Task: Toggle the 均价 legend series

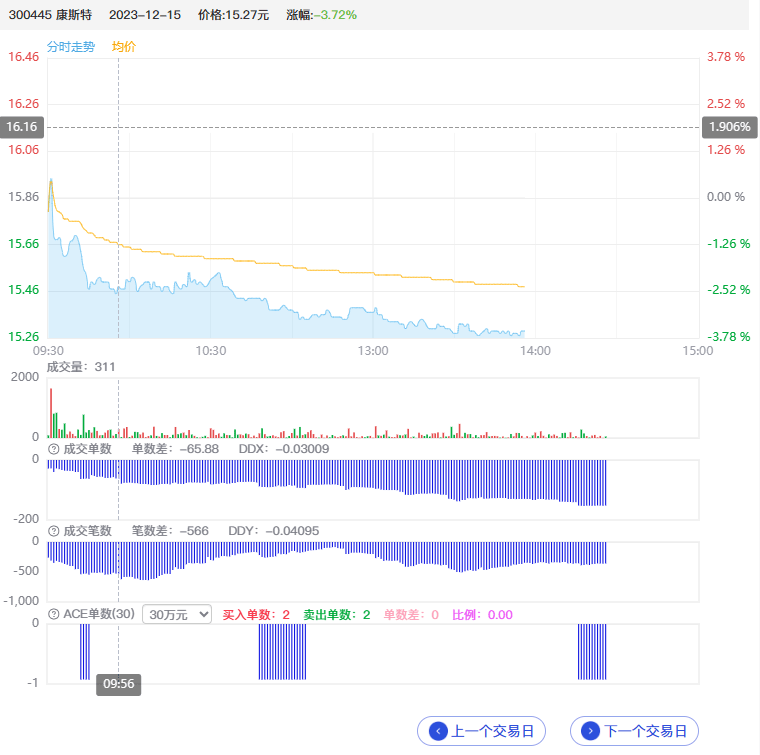Action: click(x=124, y=47)
